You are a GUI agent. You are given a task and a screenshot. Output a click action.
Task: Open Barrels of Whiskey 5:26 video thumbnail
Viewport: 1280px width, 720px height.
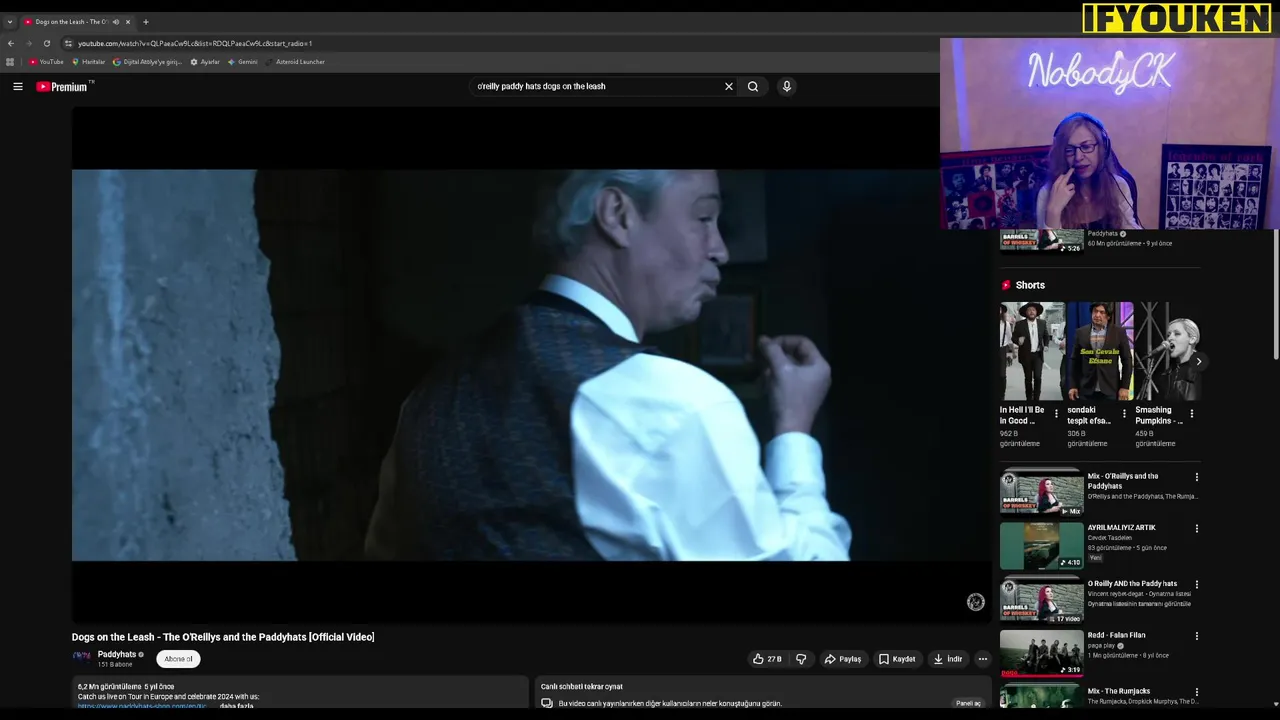[1041, 241]
